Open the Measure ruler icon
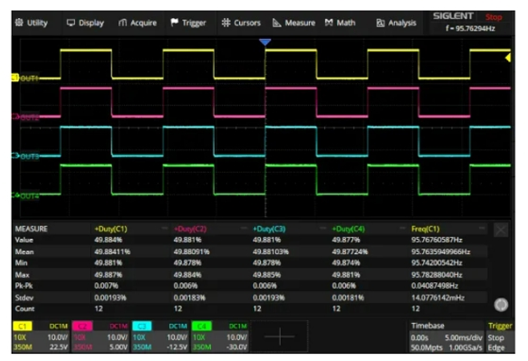 pos(276,23)
